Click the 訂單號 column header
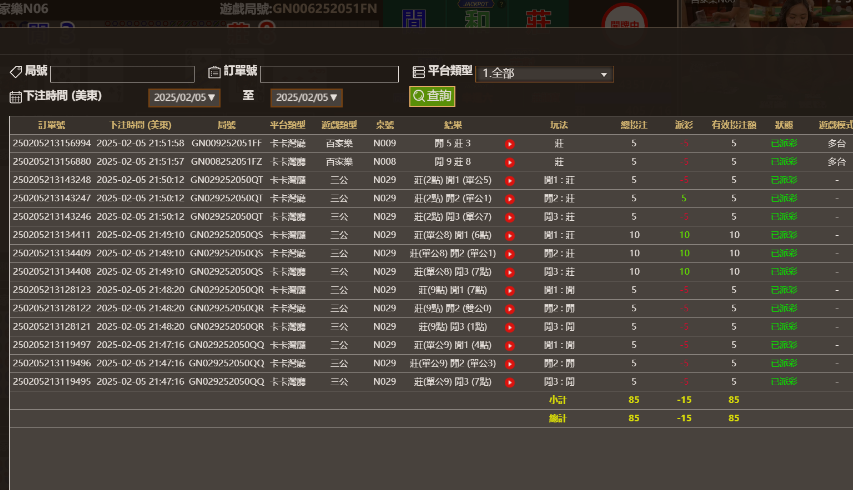The height and width of the screenshot is (490, 853). click(51, 125)
